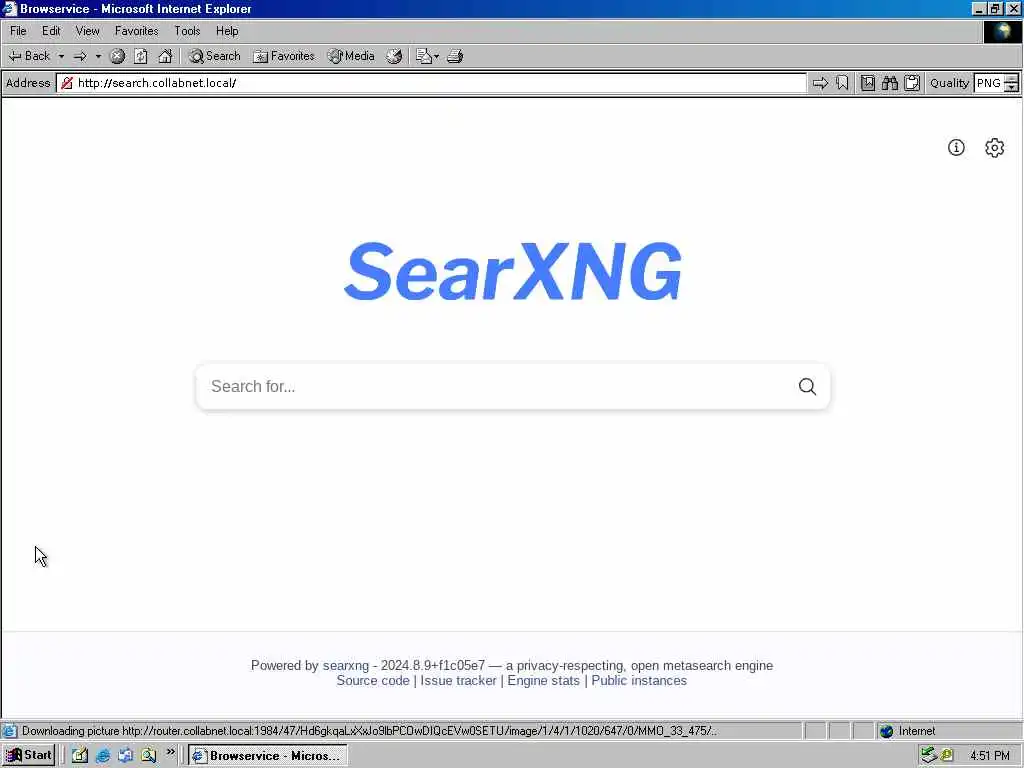Open the IE Search pane button
Image resolution: width=1024 pixels, height=768 pixels.
point(215,56)
